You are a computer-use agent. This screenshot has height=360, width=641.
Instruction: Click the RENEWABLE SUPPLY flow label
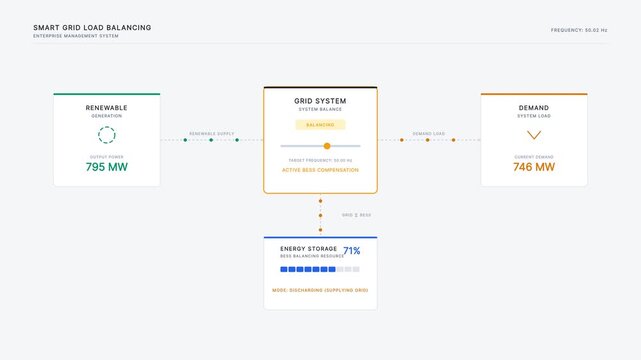coord(212,134)
